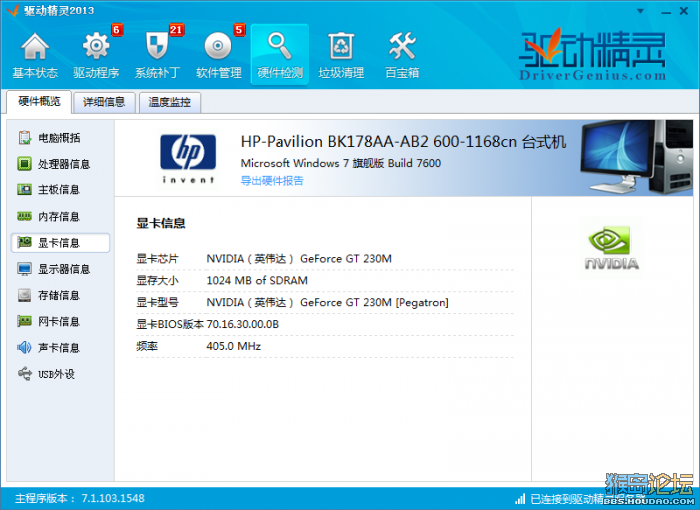Click the NVIDIA logo image

612,248
